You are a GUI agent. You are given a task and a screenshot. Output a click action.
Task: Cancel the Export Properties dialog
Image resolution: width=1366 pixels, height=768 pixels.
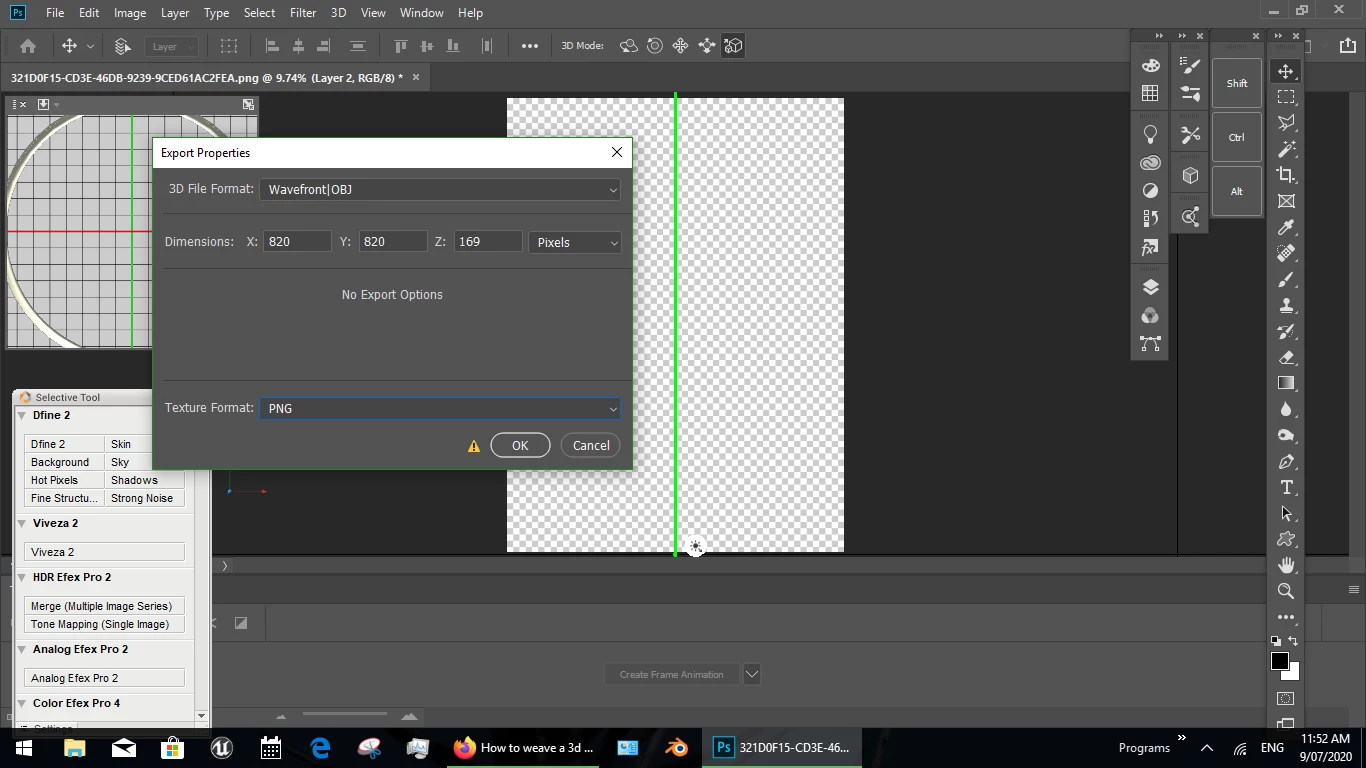click(x=591, y=445)
